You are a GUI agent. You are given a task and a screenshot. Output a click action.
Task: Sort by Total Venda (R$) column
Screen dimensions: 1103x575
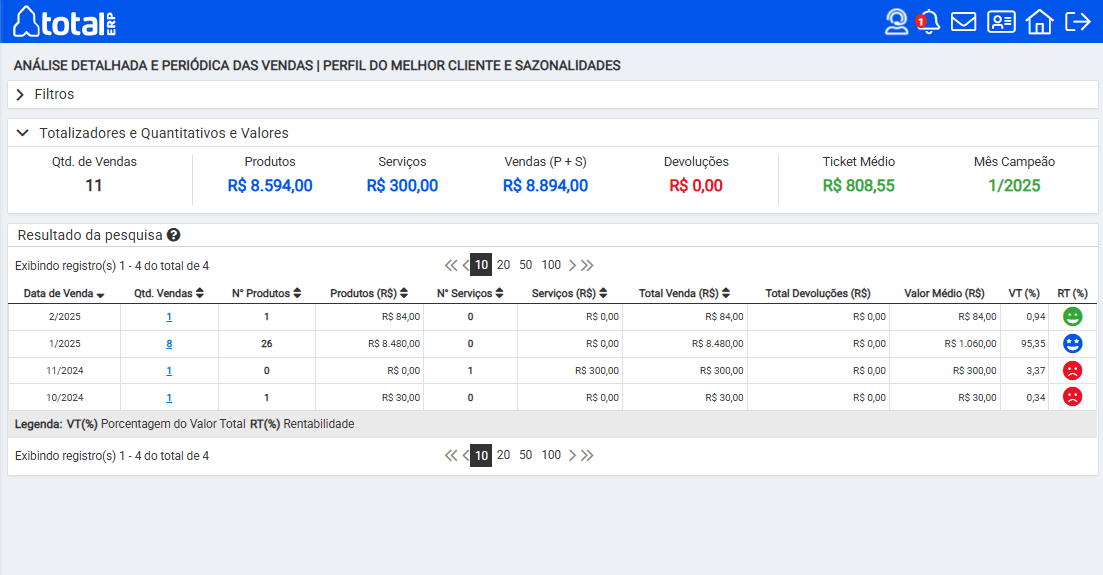[x=684, y=294]
